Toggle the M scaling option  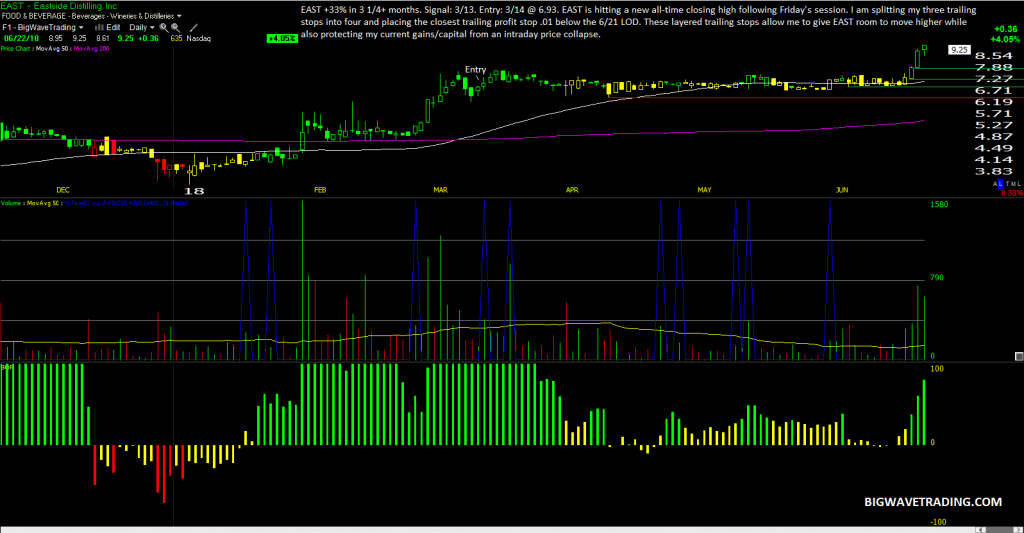pyautogui.click(x=1013, y=184)
